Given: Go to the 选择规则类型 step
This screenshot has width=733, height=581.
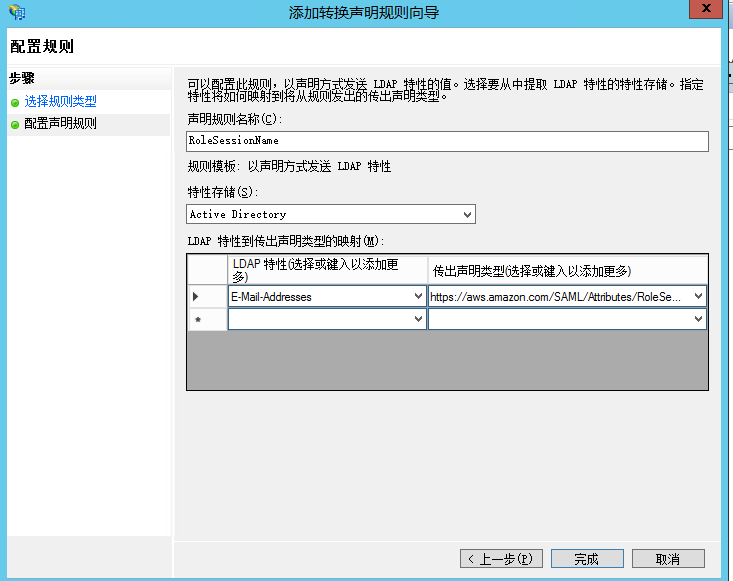Looking at the screenshot, I should tap(60, 102).
